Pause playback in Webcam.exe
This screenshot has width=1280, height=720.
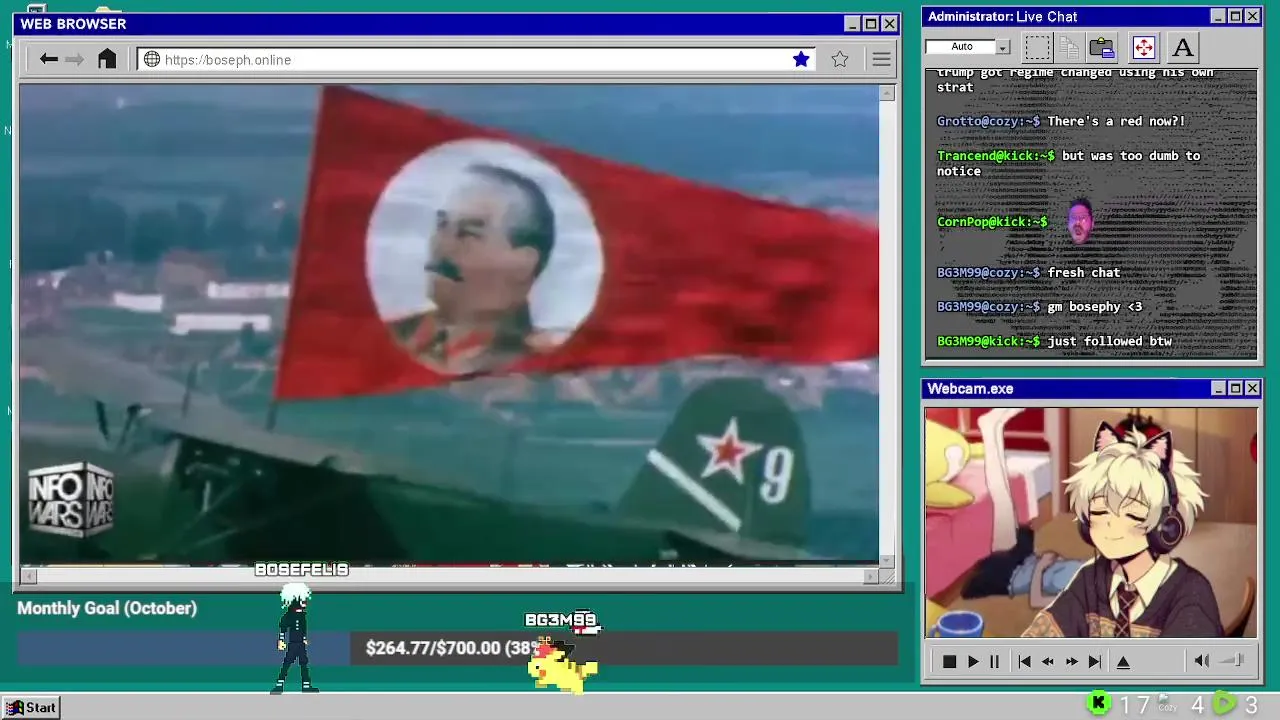click(994, 661)
